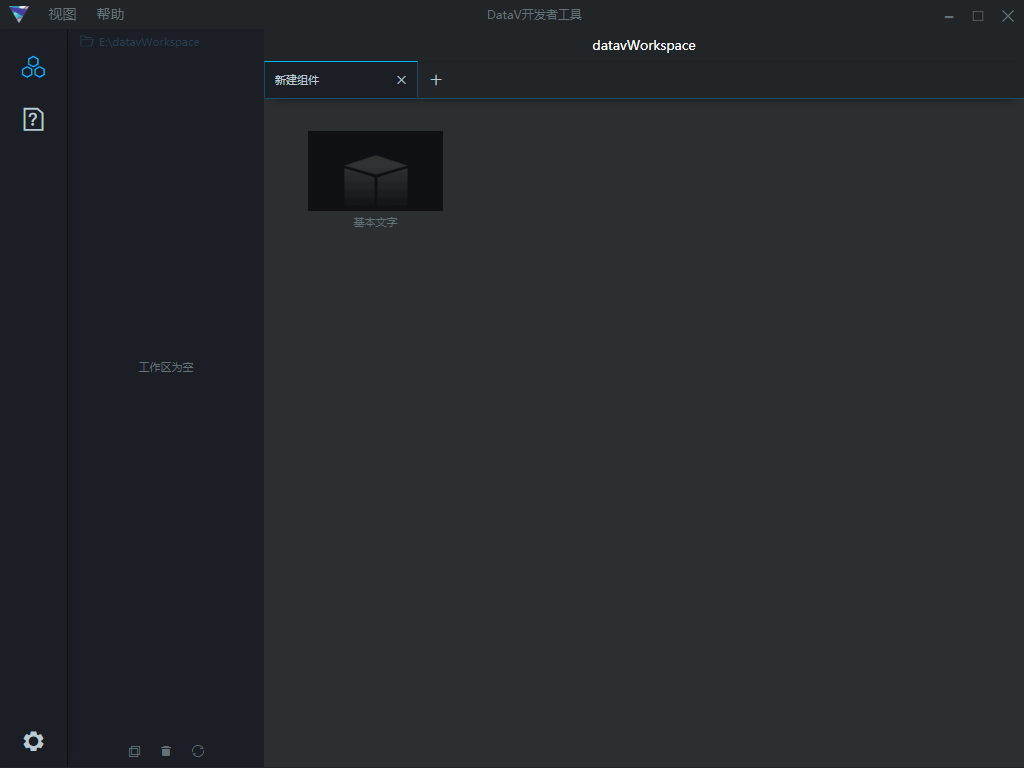Close the DataV developer tool window

click(1008, 16)
